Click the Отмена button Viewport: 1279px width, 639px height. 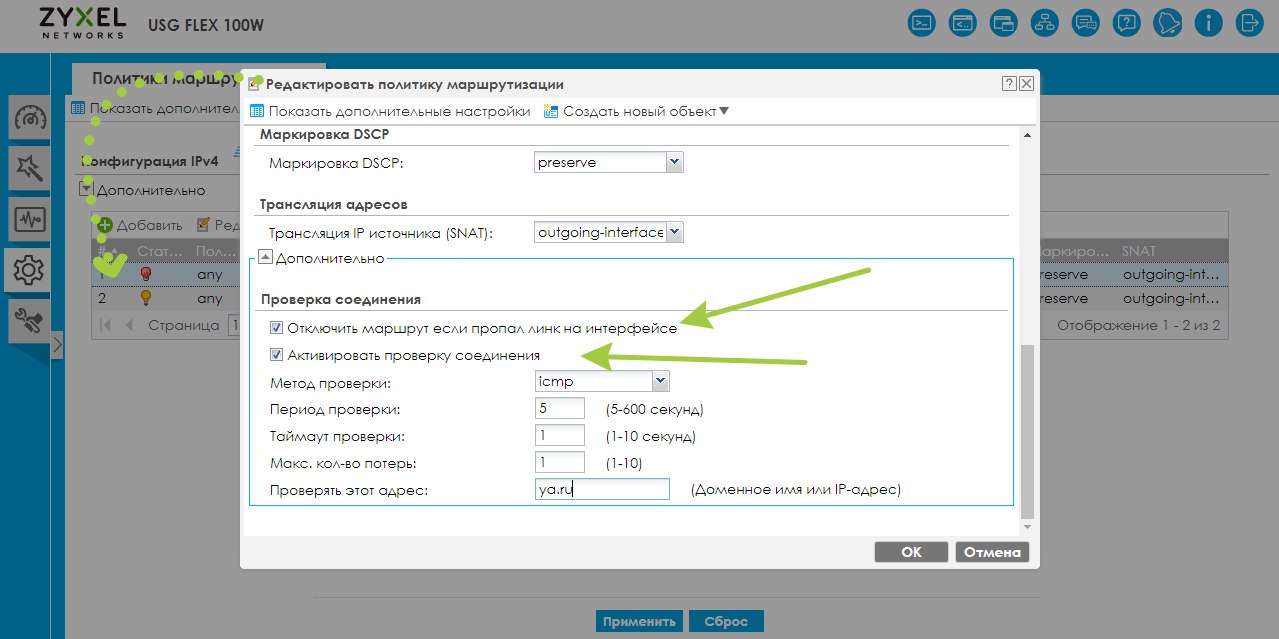pyautogui.click(x=992, y=552)
